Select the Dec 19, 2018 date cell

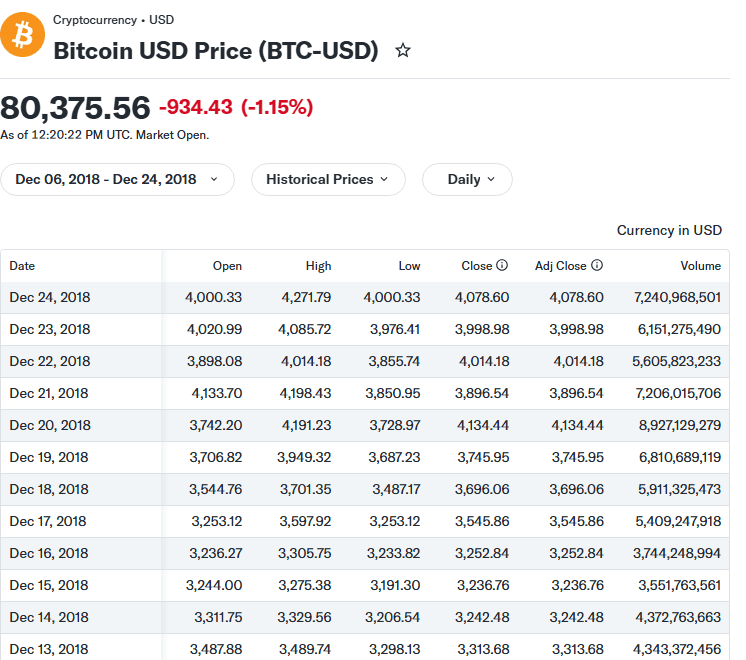49,457
